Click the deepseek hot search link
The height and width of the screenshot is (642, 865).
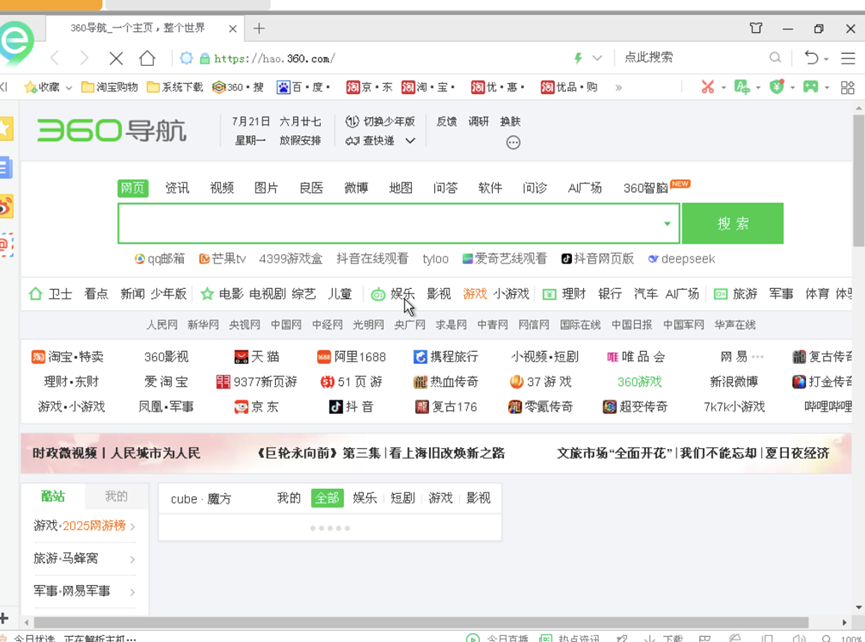tap(682, 259)
